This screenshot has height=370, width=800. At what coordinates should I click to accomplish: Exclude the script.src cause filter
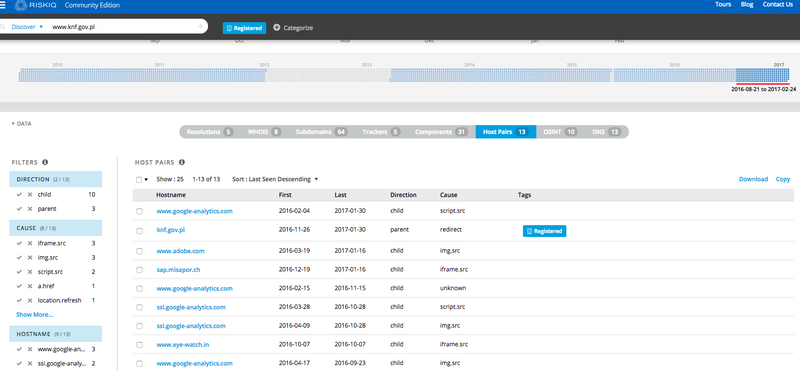pyautogui.click(x=30, y=272)
